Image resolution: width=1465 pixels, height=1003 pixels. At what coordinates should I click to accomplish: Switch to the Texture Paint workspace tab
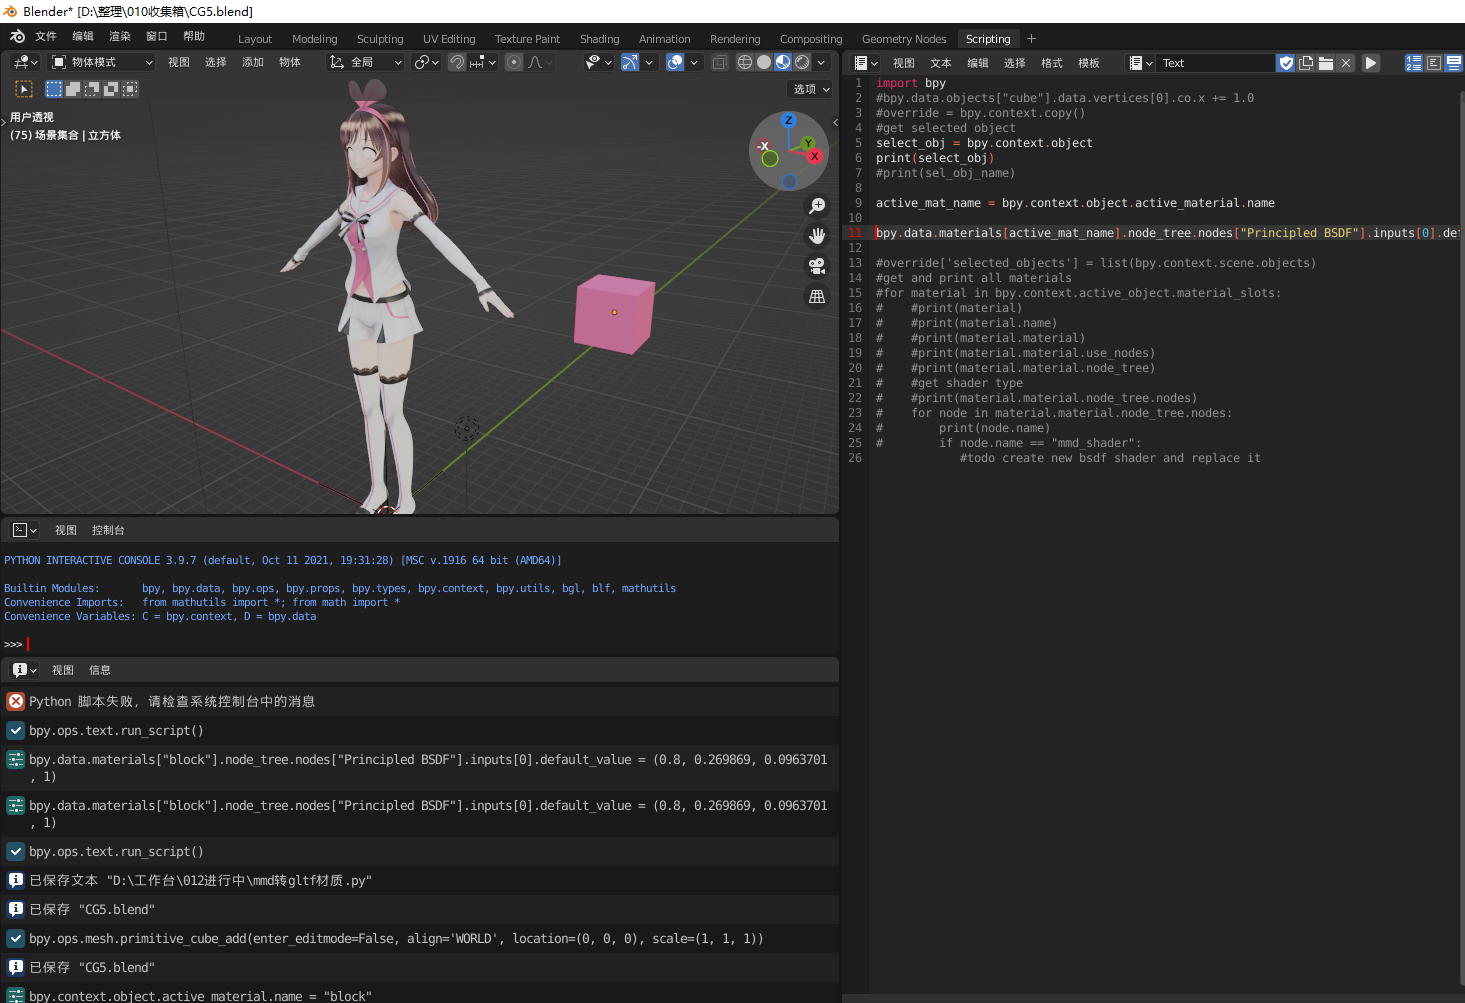[x=527, y=39]
